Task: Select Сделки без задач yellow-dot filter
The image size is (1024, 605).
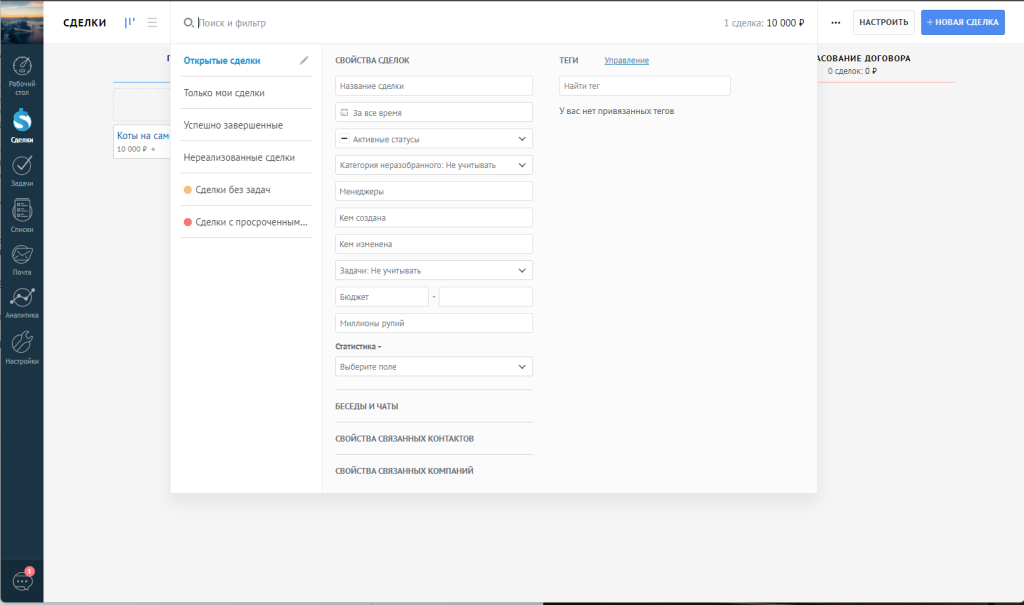Action: (x=233, y=189)
